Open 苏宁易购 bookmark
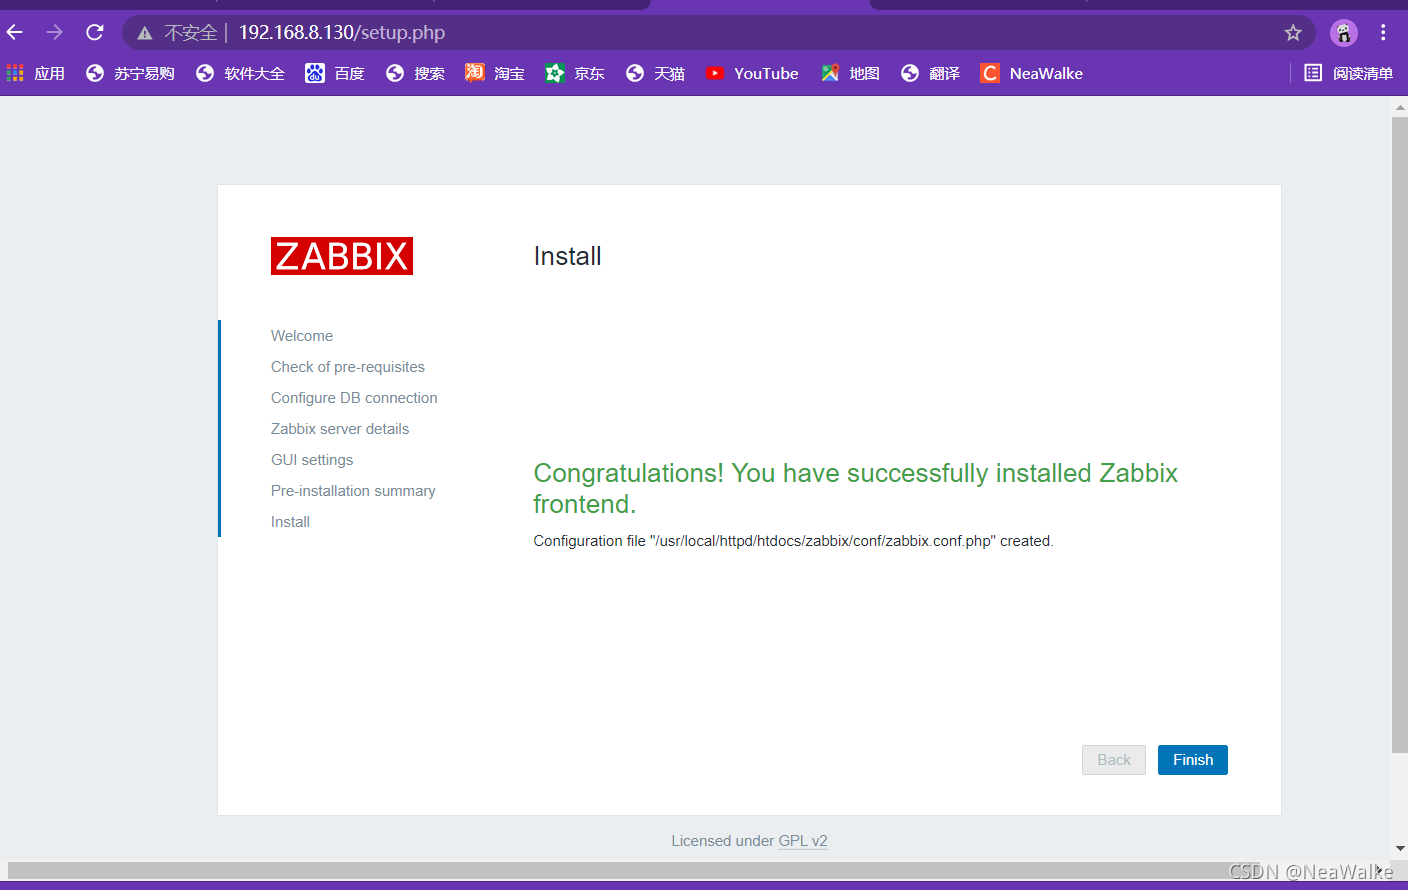The image size is (1408, 890). [131, 73]
